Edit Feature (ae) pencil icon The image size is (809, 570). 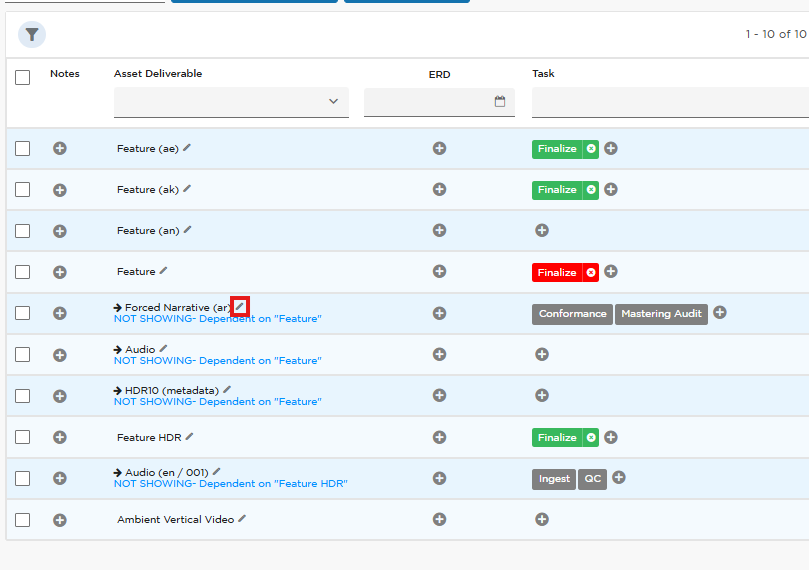(187, 148)
